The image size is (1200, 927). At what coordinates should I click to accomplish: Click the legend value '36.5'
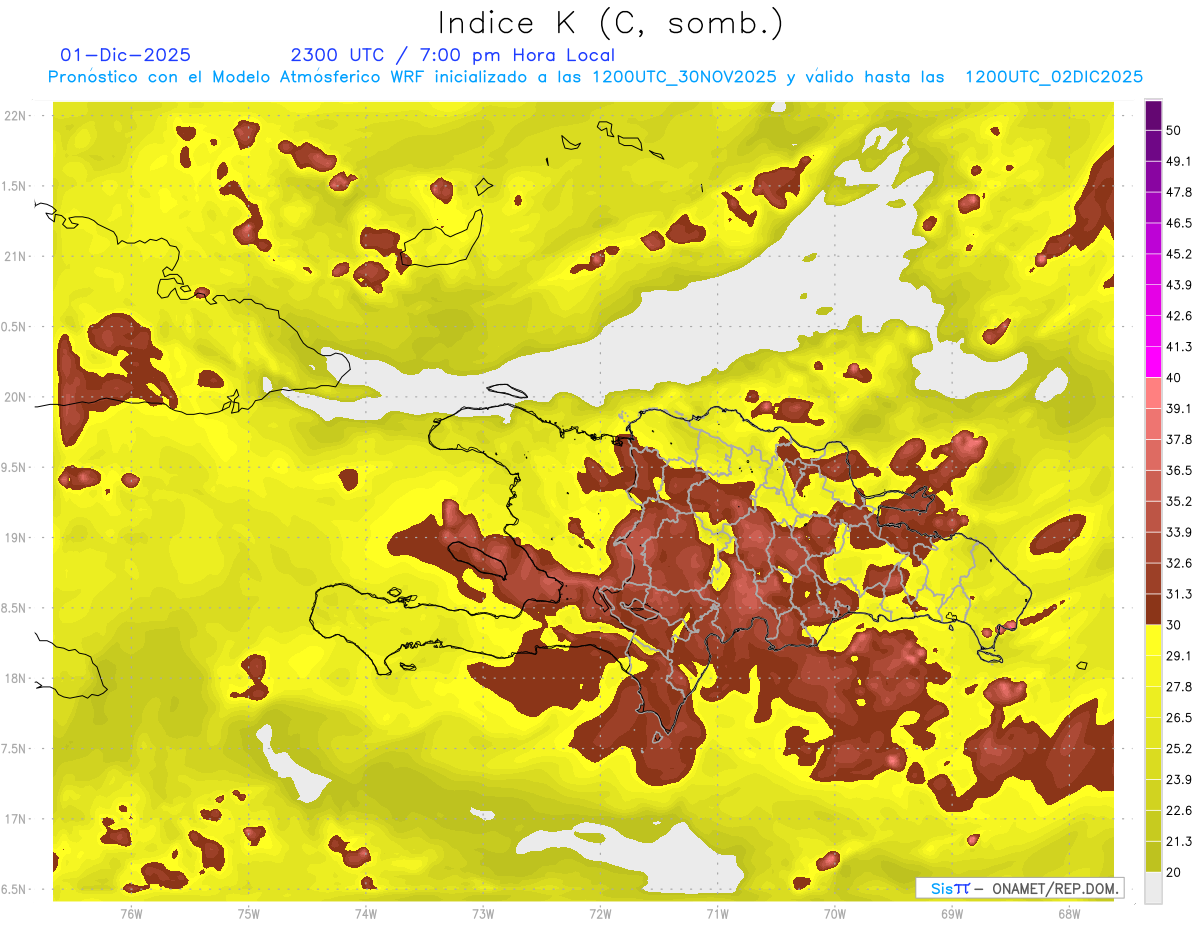point(1179,470)
